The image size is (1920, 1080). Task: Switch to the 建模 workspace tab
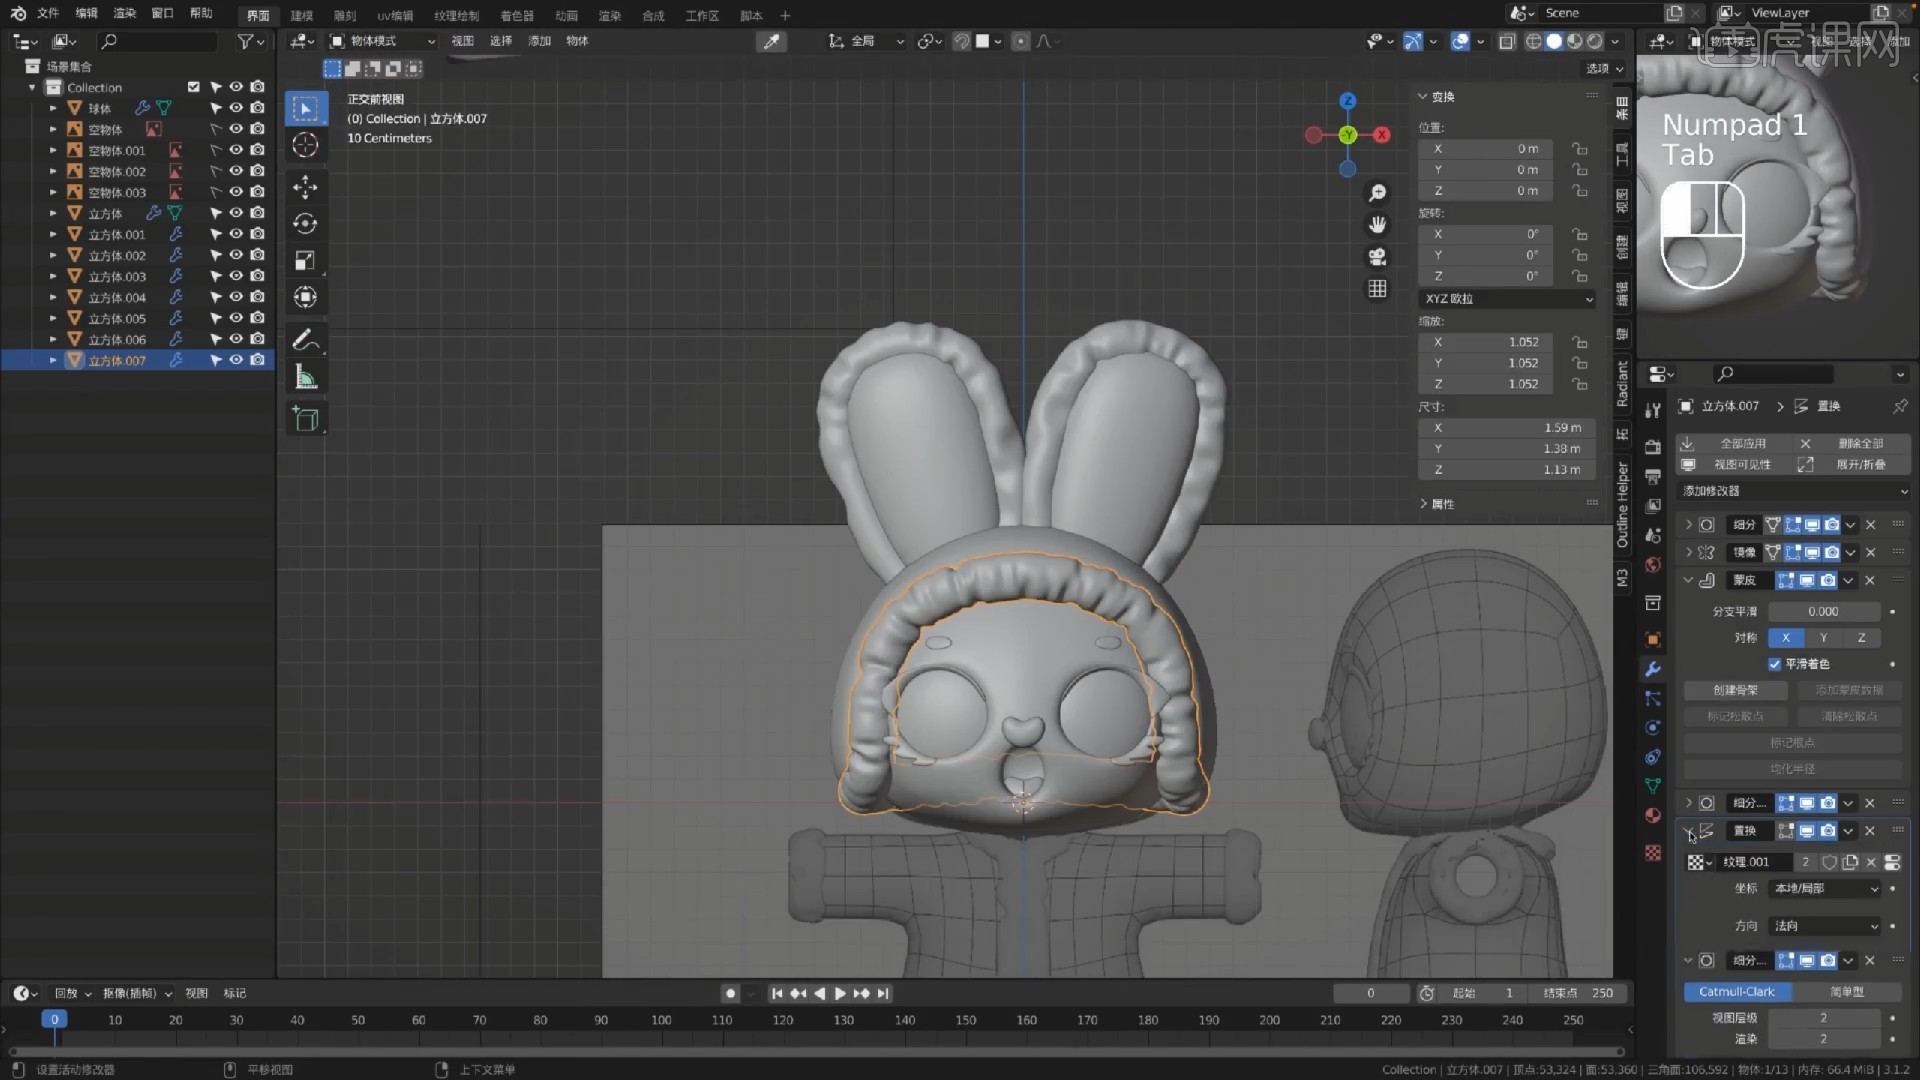302,15
